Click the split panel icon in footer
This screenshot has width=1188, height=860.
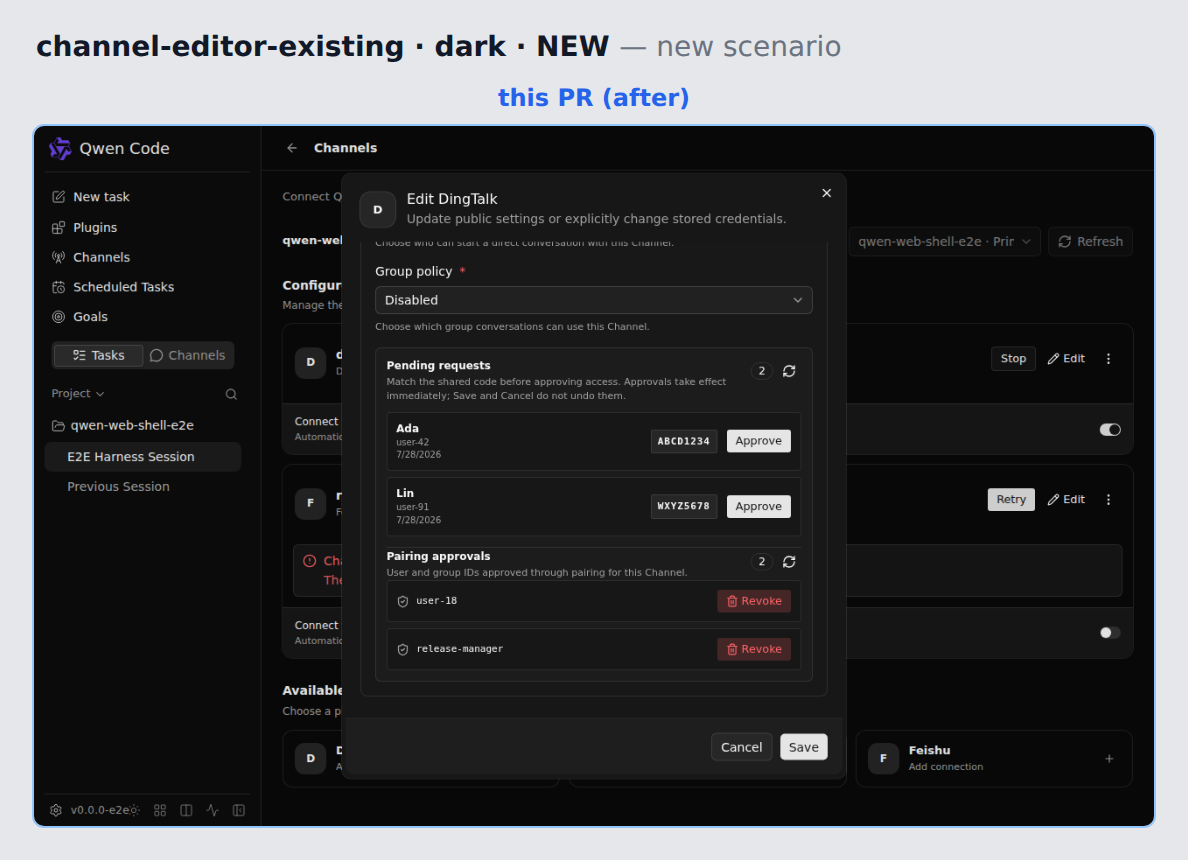[186, 810]
